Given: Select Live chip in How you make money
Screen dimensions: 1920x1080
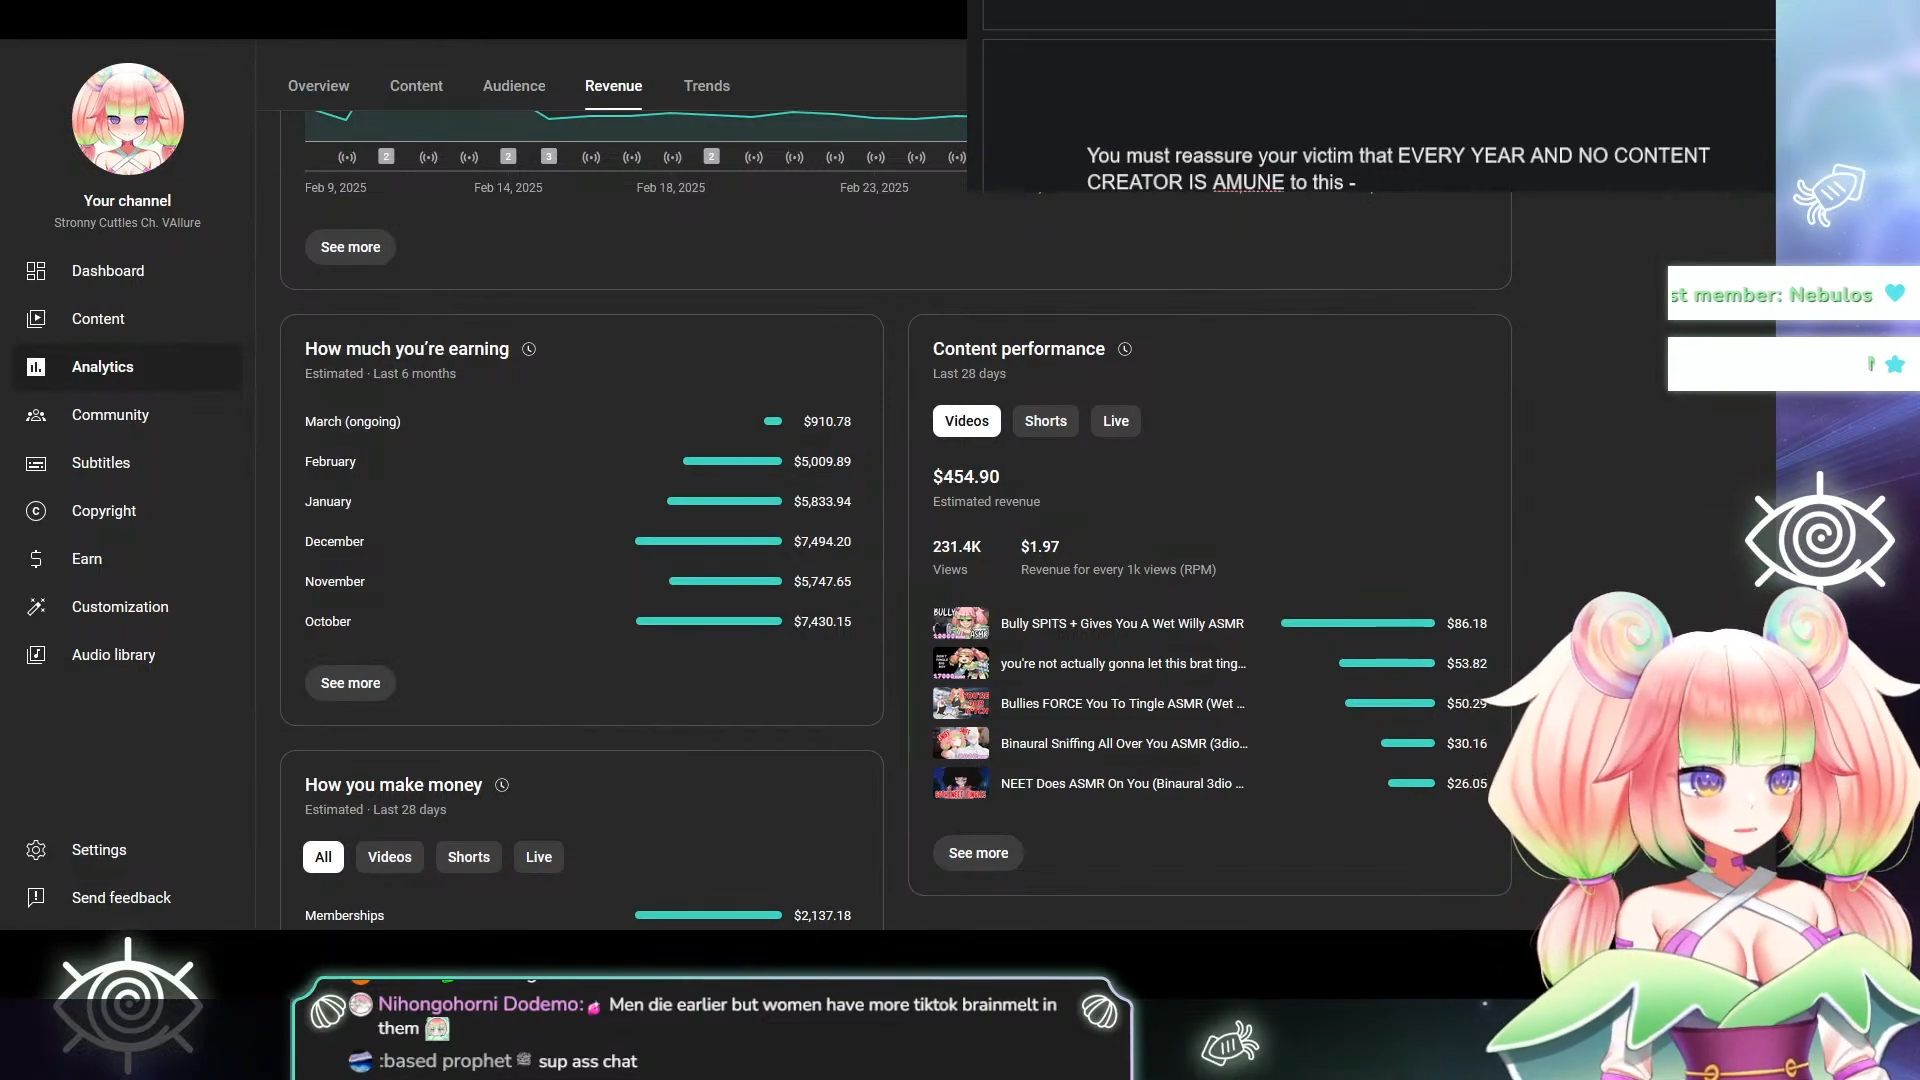Looking at the screenshot, I should (x=538, y=857).
